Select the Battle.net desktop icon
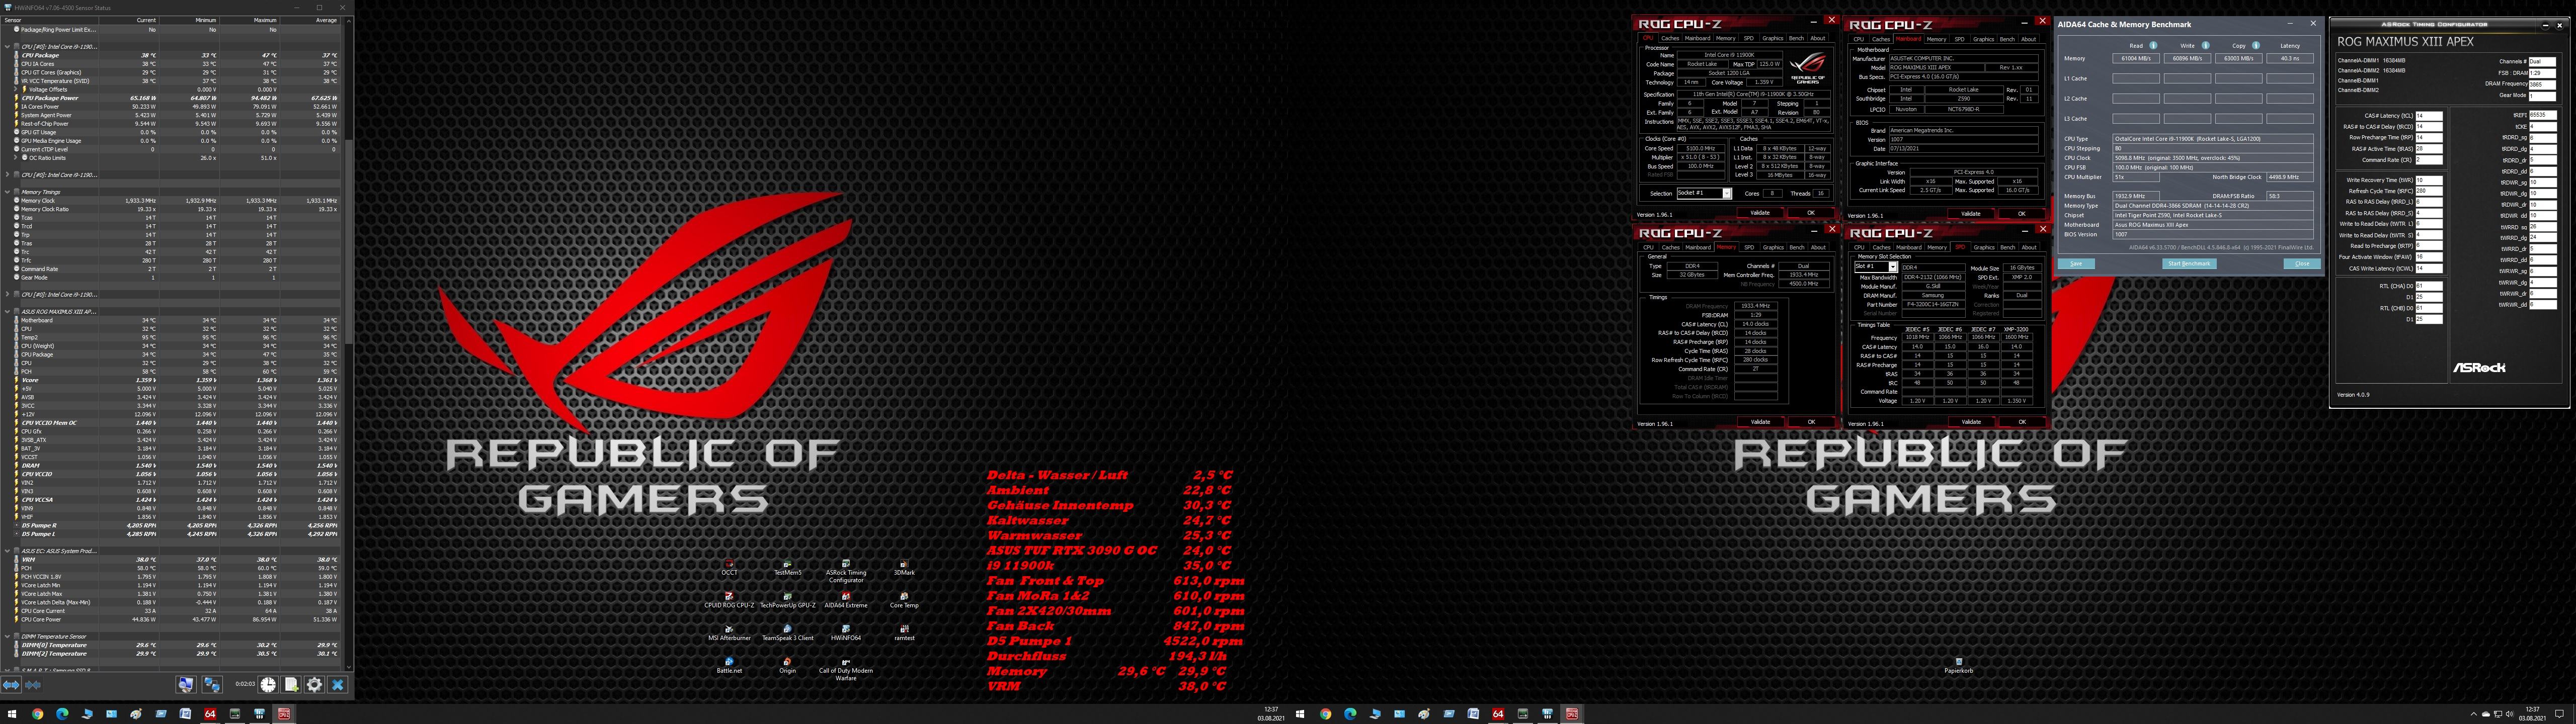This screenshot has width=2576, height=724. [x=730, y=666]
